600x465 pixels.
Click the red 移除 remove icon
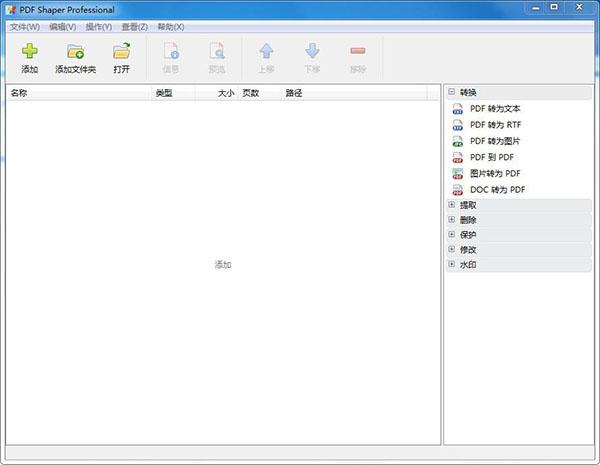point(357,52)
